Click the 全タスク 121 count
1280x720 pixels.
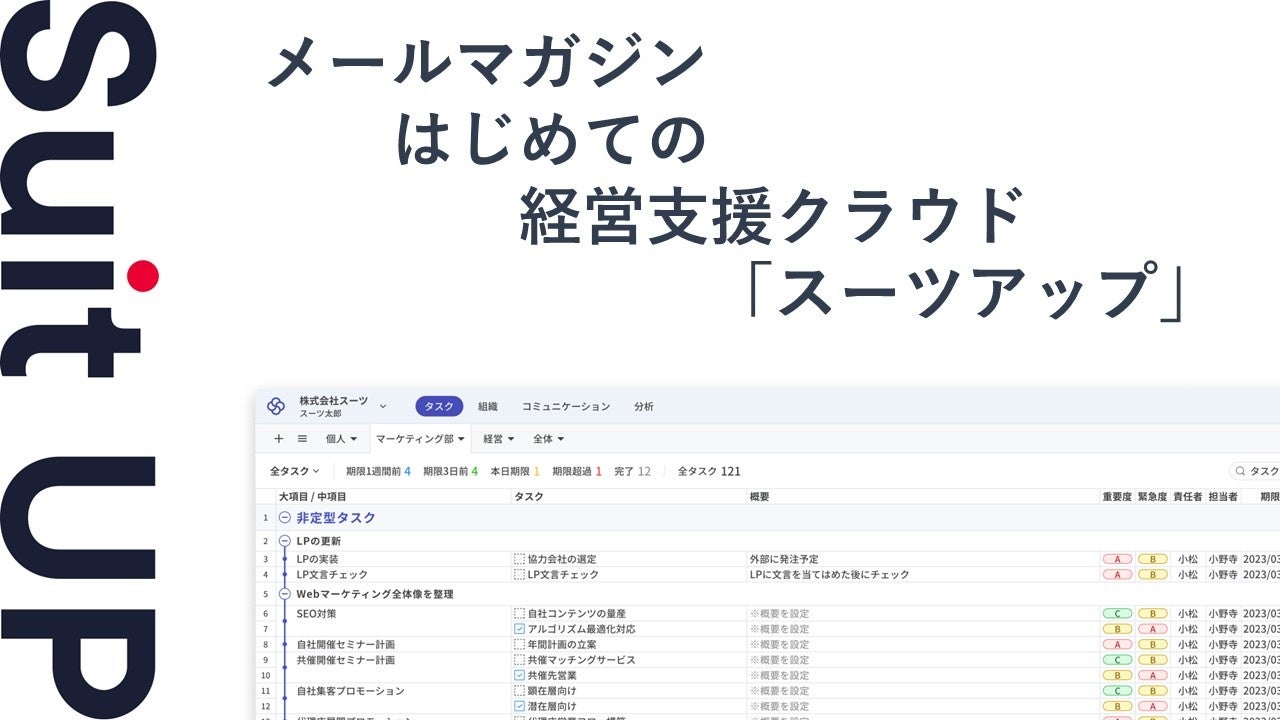pyautogui.click(x=709, y=471)
